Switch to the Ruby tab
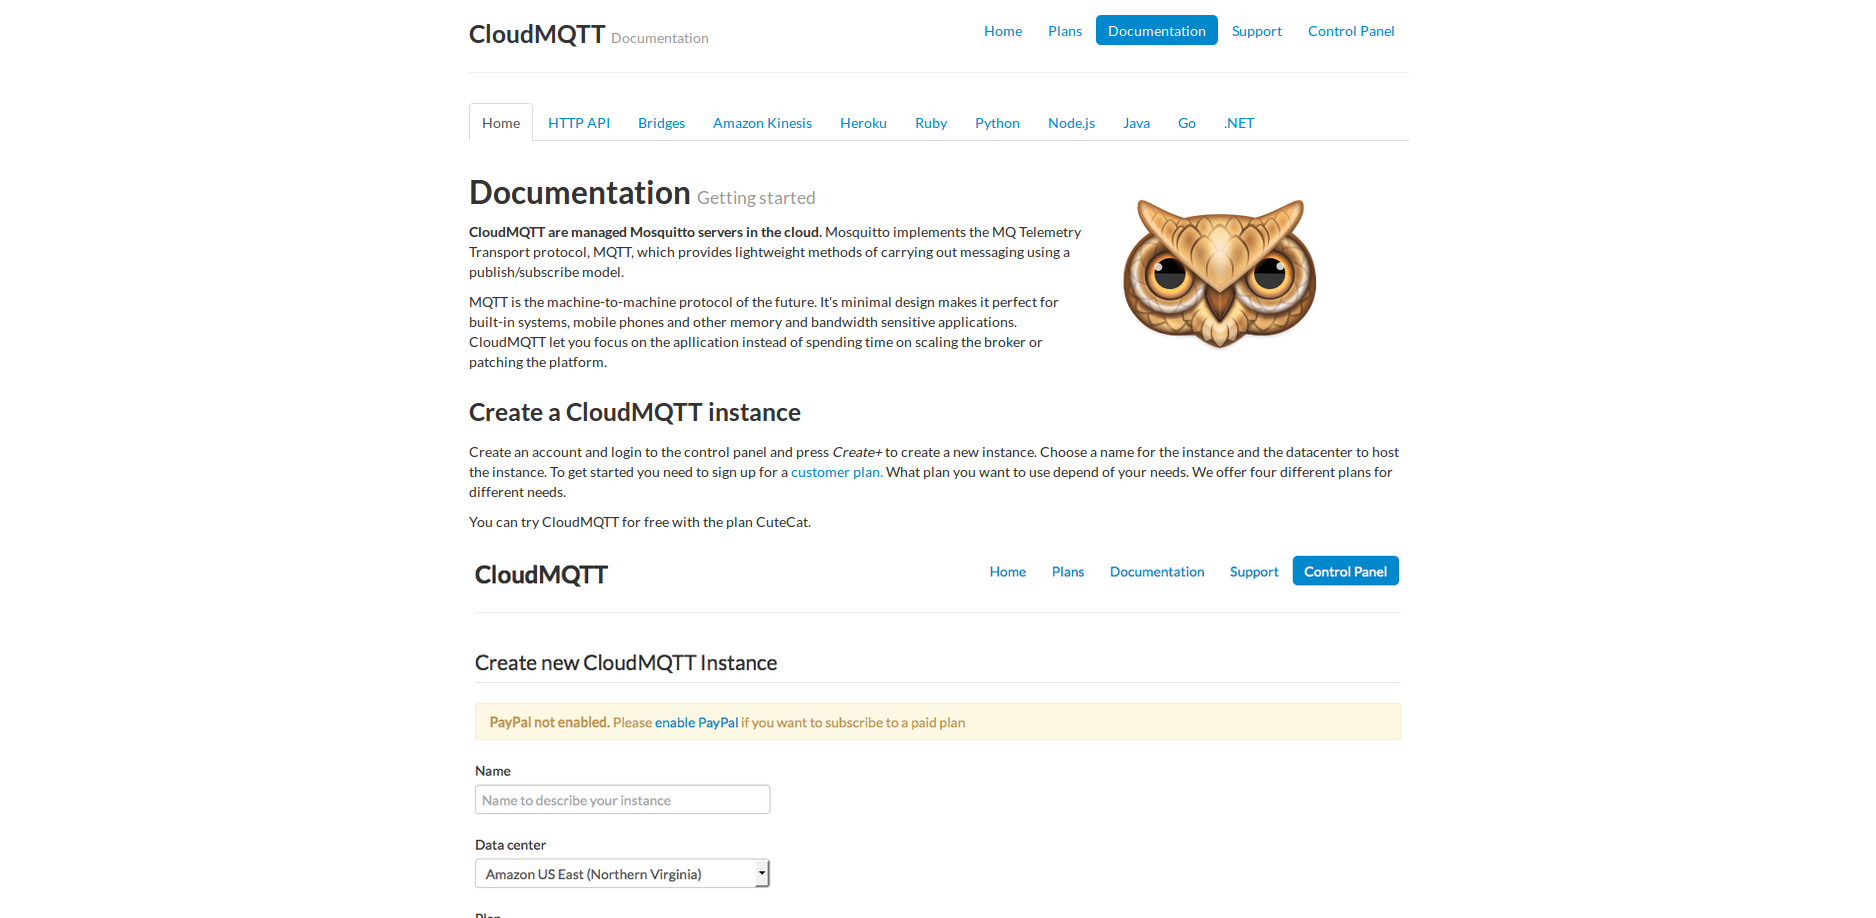The height and width of the screenshot is (918, 1876). [x=931, y=123]
